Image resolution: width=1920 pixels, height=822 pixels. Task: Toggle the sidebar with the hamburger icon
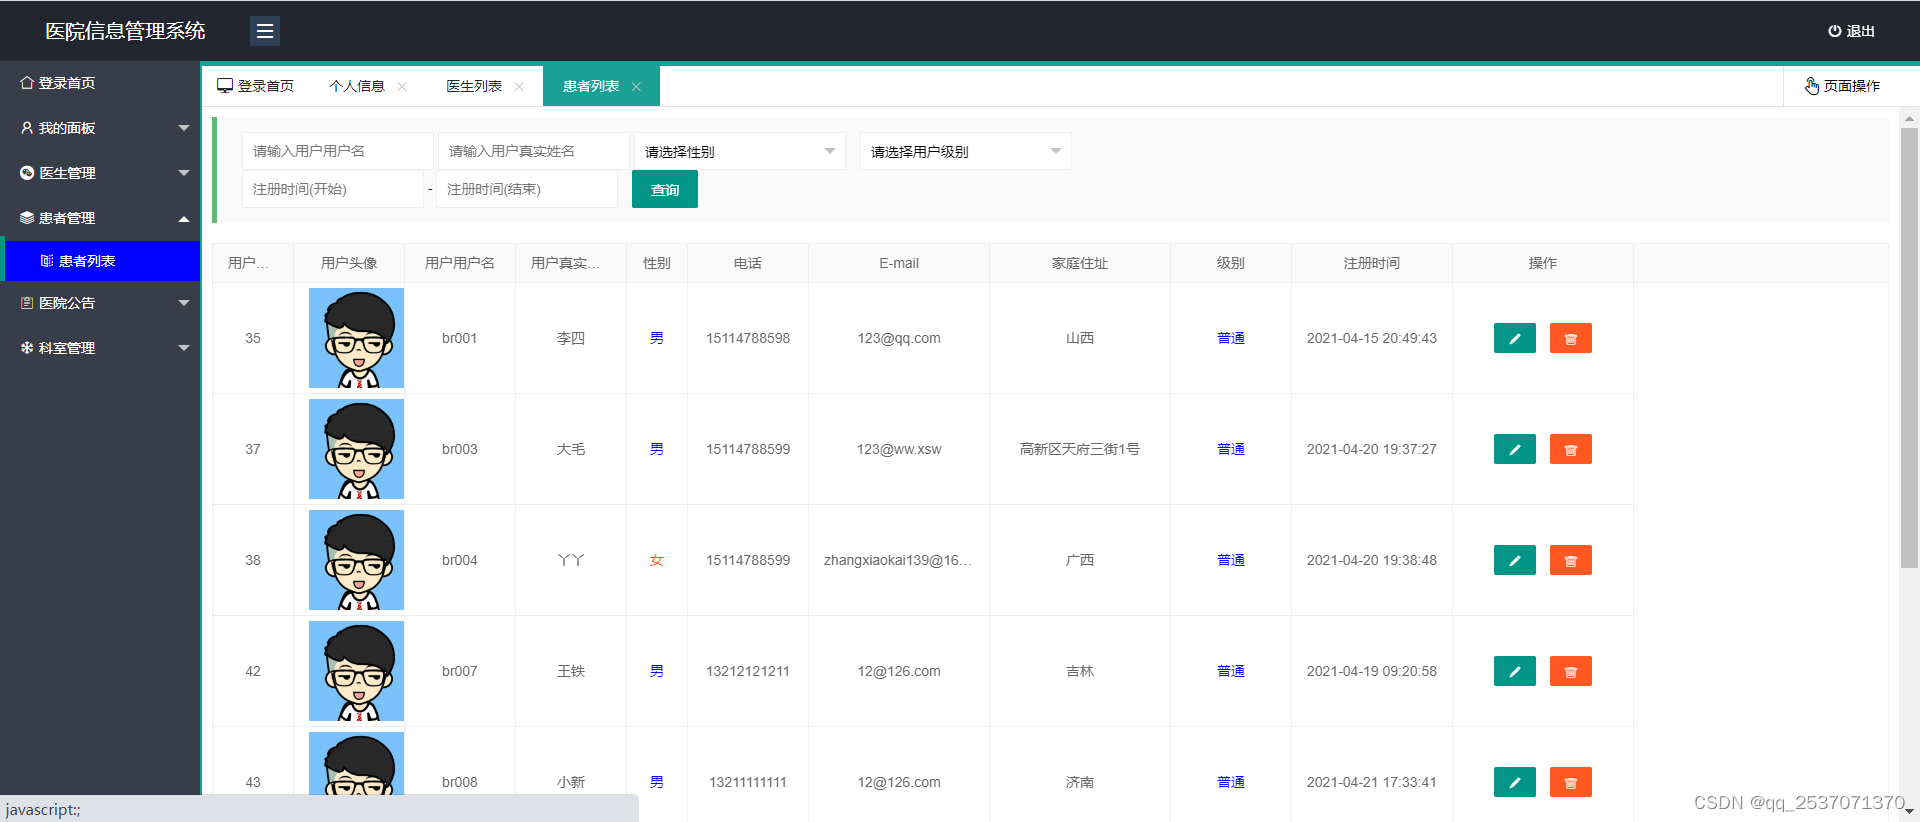[x=265, y=31]
